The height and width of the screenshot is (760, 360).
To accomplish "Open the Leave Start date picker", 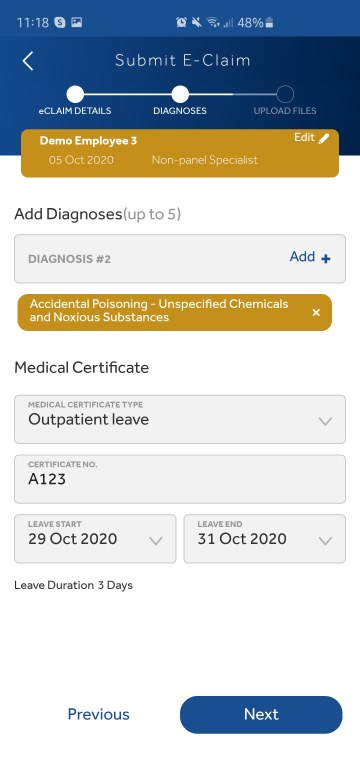I will coord(95,538).
